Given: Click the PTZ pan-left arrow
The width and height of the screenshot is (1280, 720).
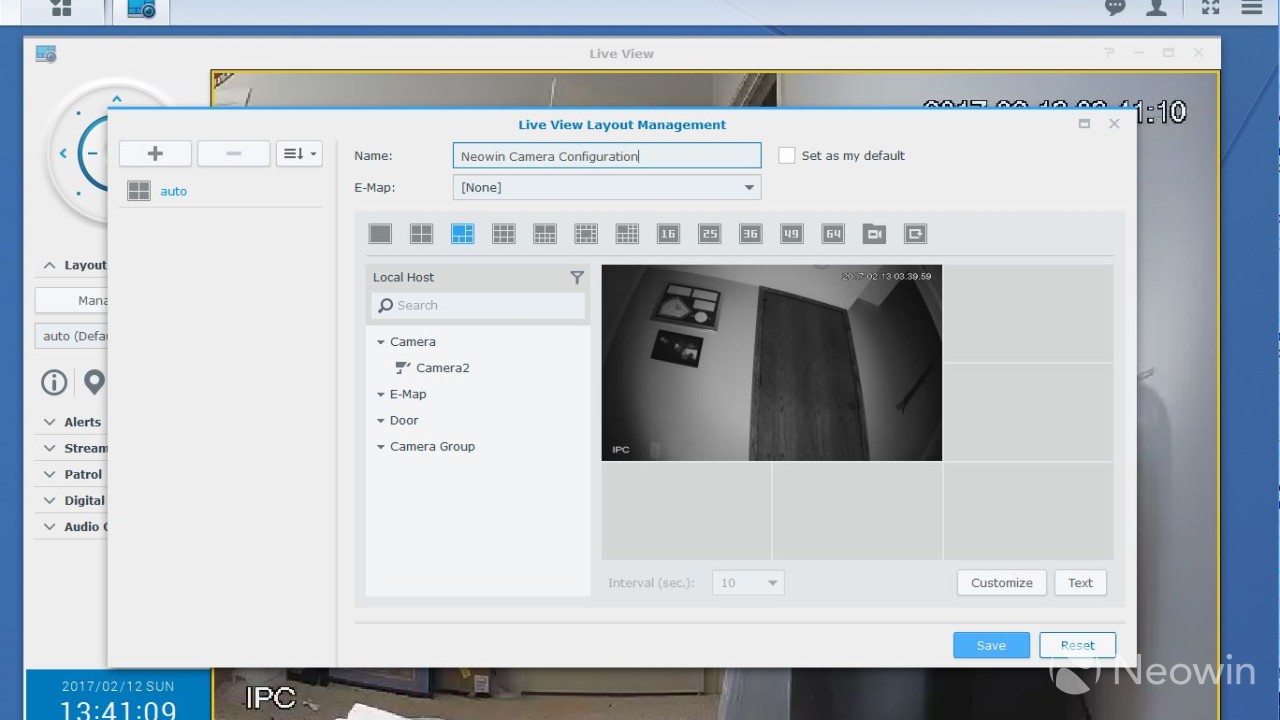Looking at the screenshot, I should (63, 153).
